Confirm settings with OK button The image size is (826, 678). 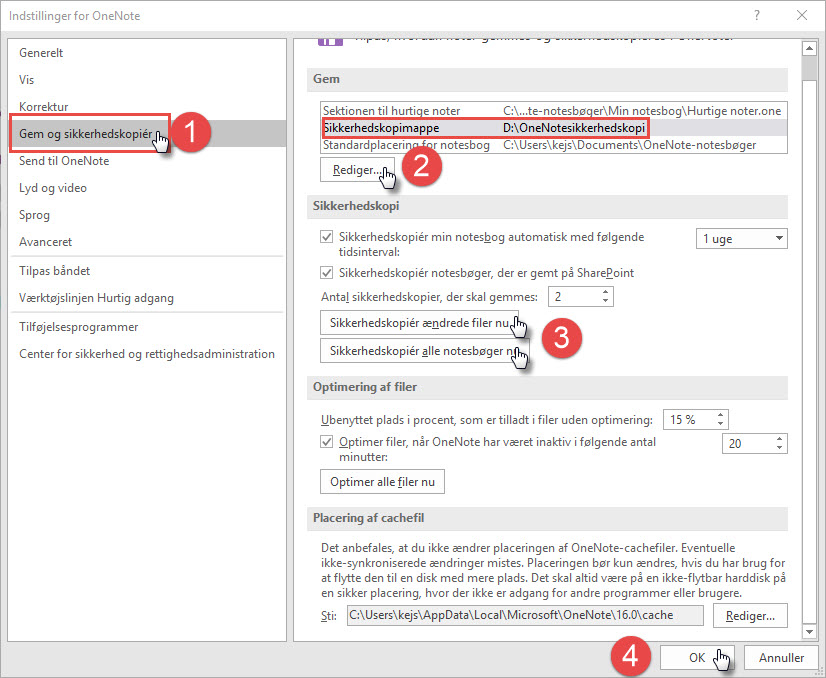tap(696, 657)
